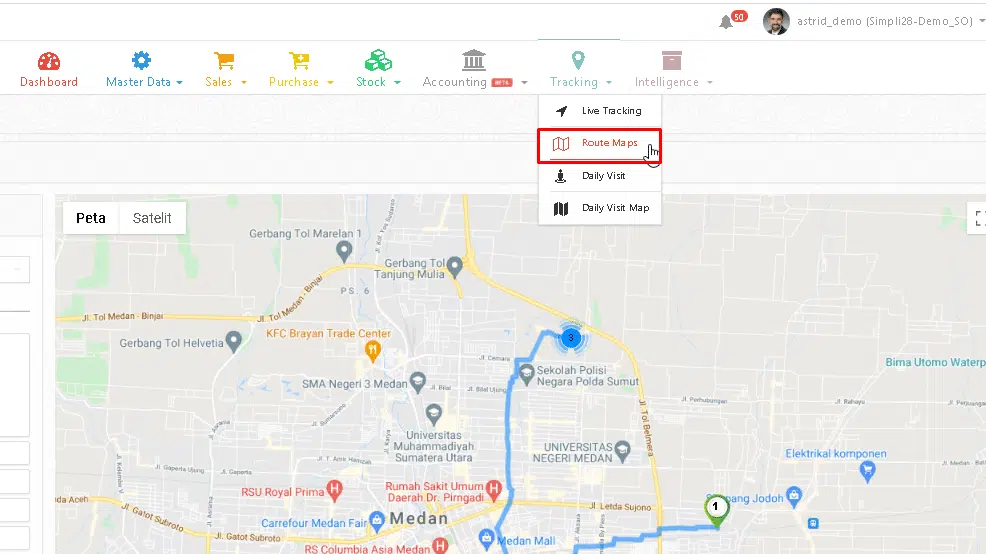986x554 pixels.
Task: Expand Sales dropdown arrow
Action: tap(243, 82)
